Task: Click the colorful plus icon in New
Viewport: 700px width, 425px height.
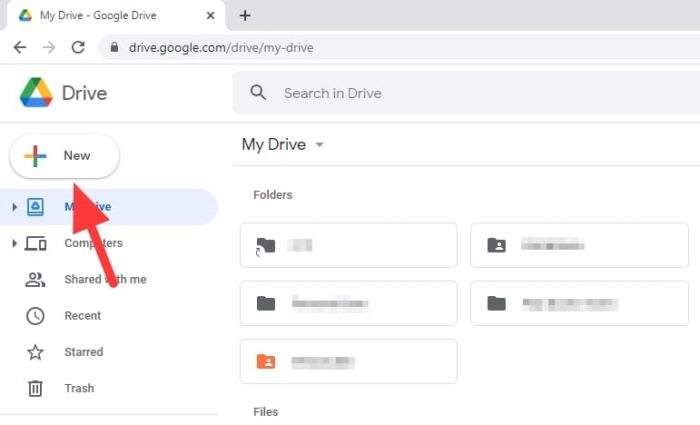Action: pos(35,156)
